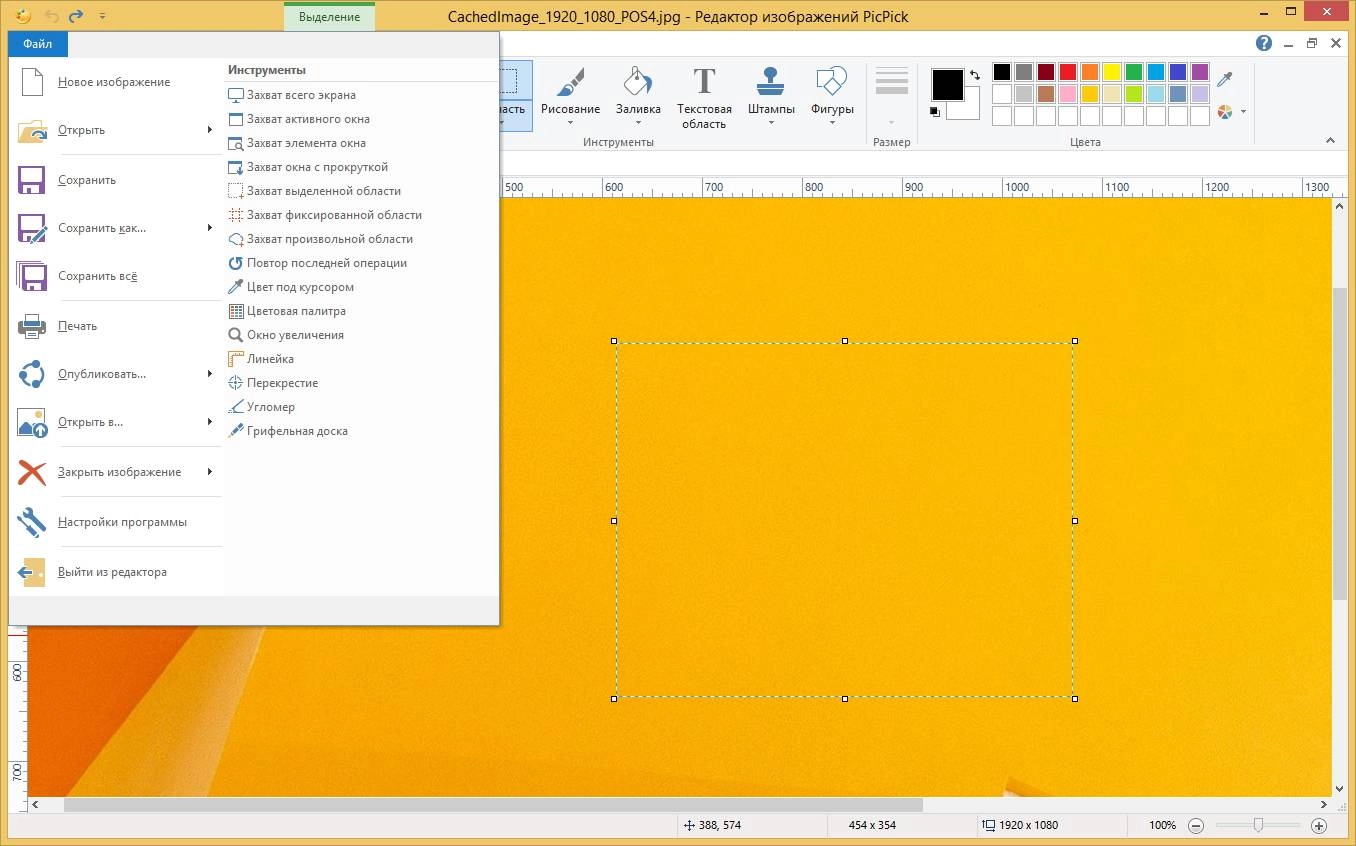Open the Линейка ruler tool

[261, 359]
